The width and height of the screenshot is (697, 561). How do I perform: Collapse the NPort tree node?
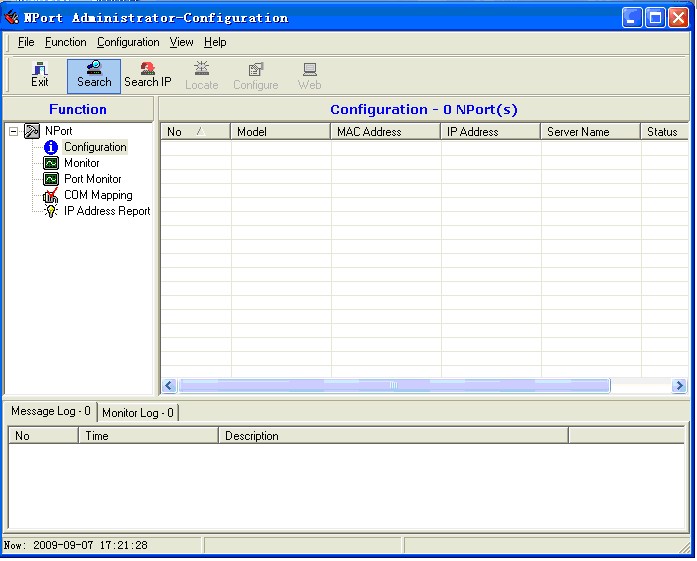[14, 131]
